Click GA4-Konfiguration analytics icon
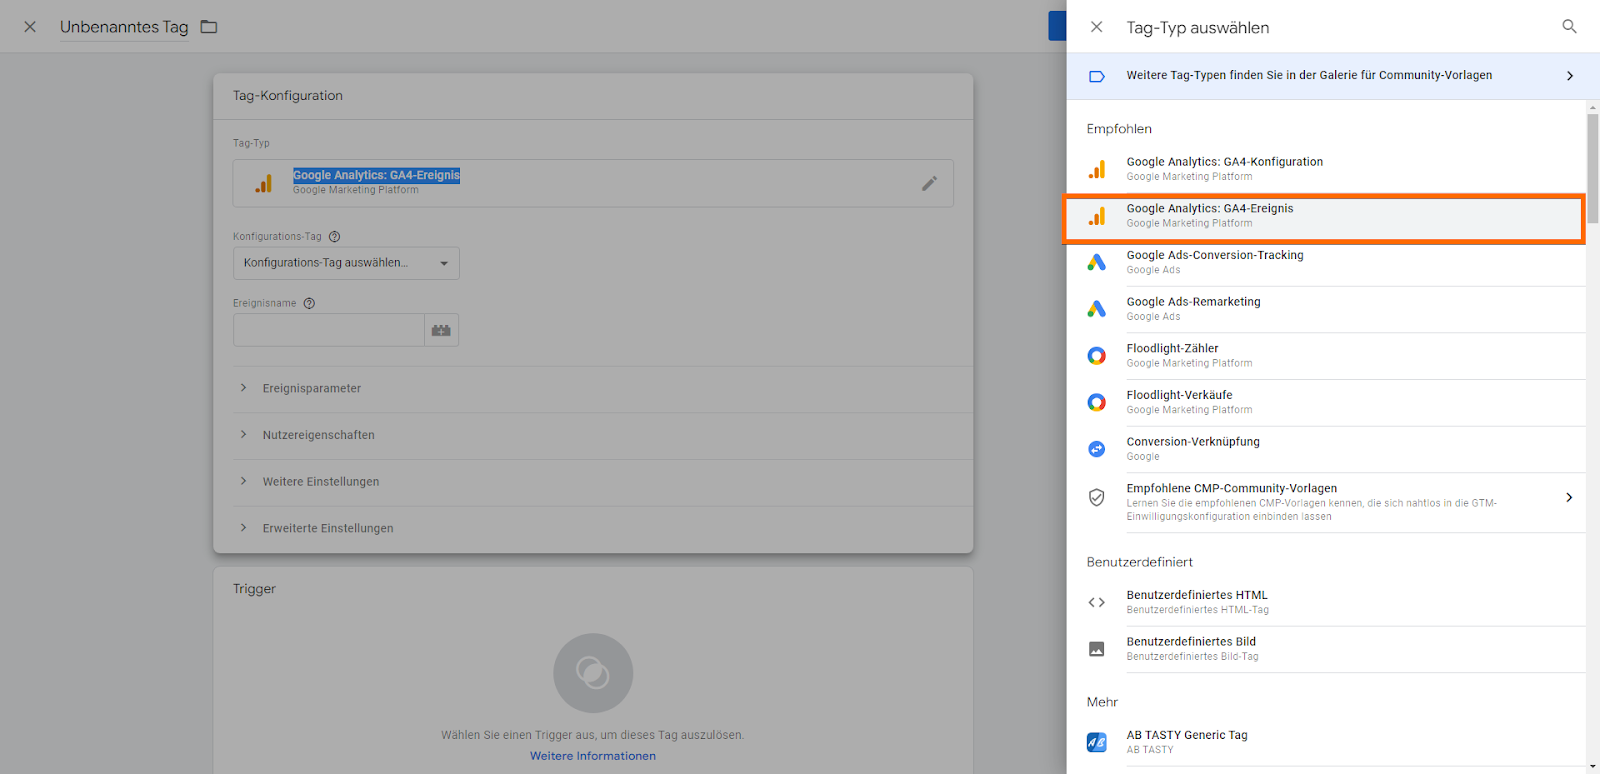Image resolution: width=1600 pixels, height=774 pixels. click(1097, 169)
